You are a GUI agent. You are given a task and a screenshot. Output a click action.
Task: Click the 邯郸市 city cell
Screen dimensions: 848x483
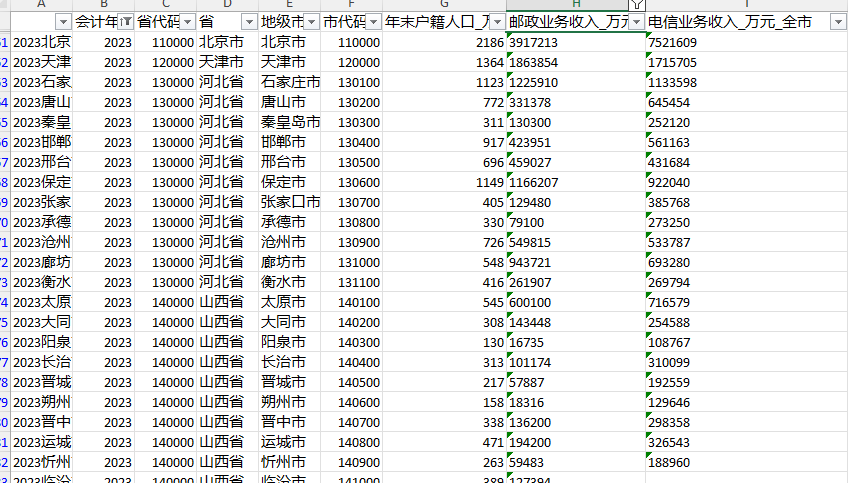point(289,142)
